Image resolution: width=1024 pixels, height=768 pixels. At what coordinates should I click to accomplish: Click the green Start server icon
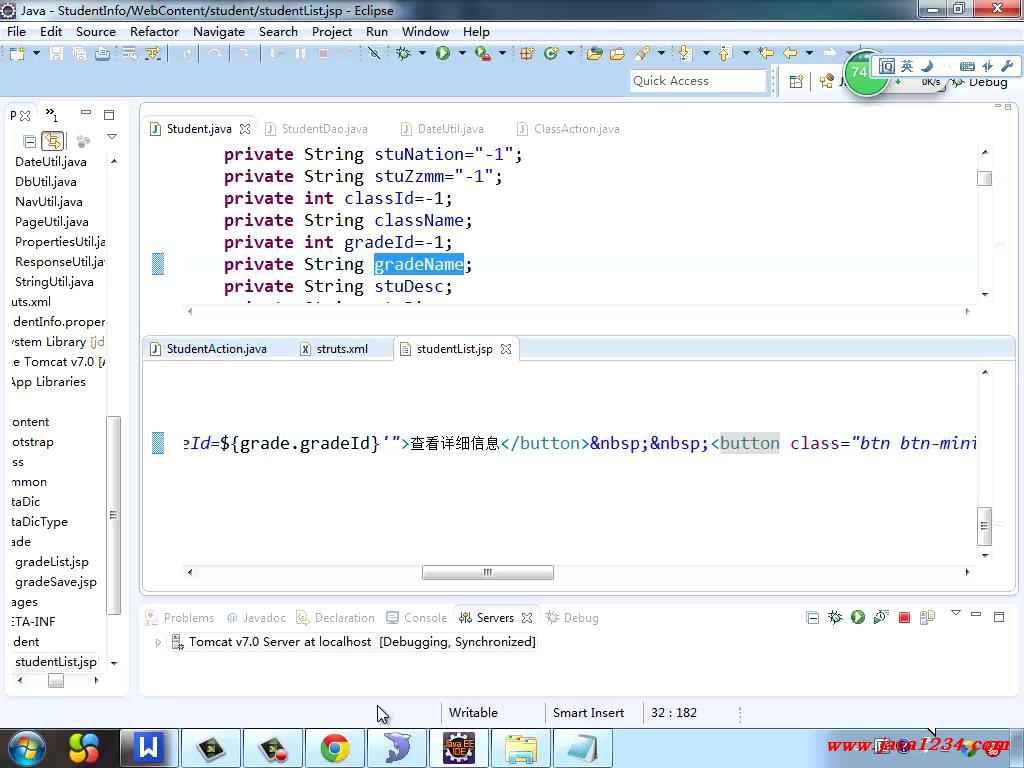point(858,617)
